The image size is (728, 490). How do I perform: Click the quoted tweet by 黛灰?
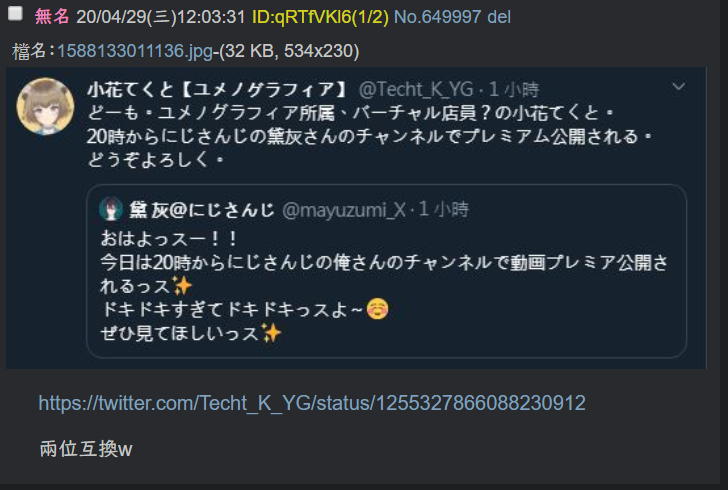(x=386, y=271)
